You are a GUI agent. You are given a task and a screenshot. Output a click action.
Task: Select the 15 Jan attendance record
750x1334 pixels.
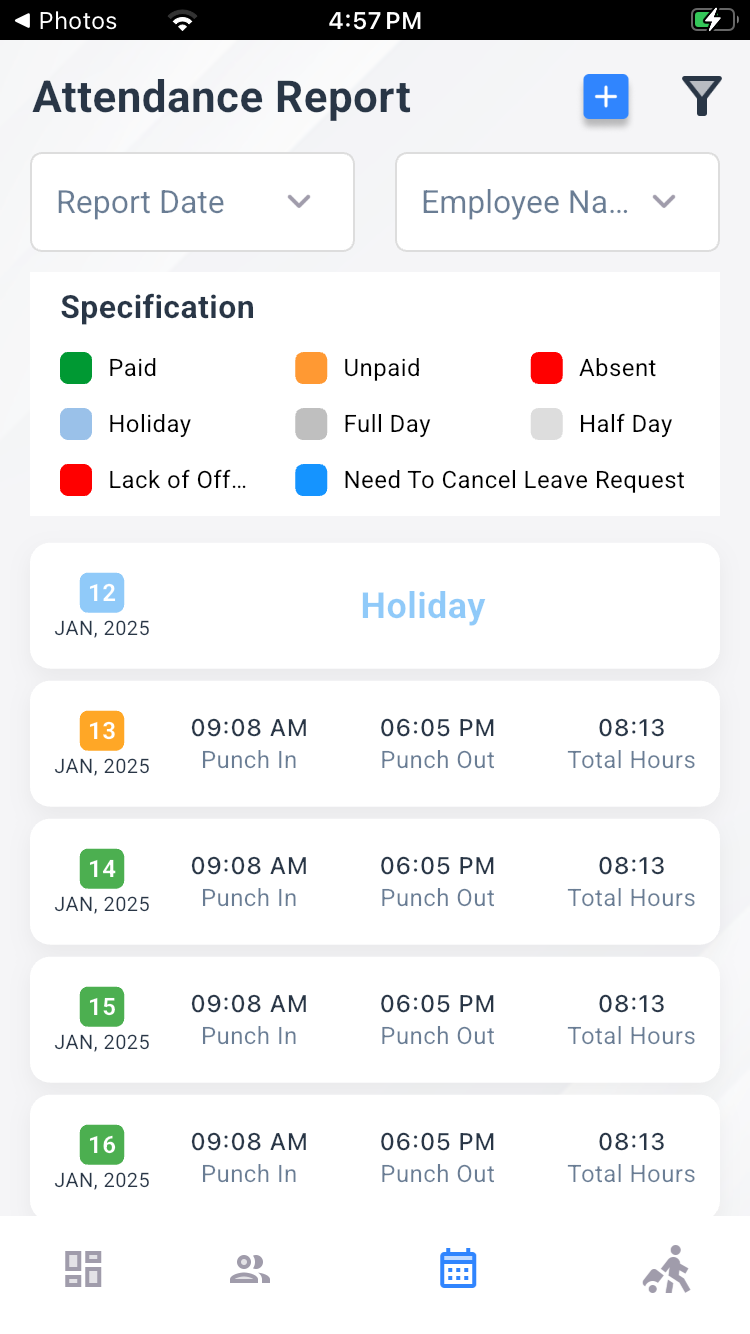(375, 1019)
